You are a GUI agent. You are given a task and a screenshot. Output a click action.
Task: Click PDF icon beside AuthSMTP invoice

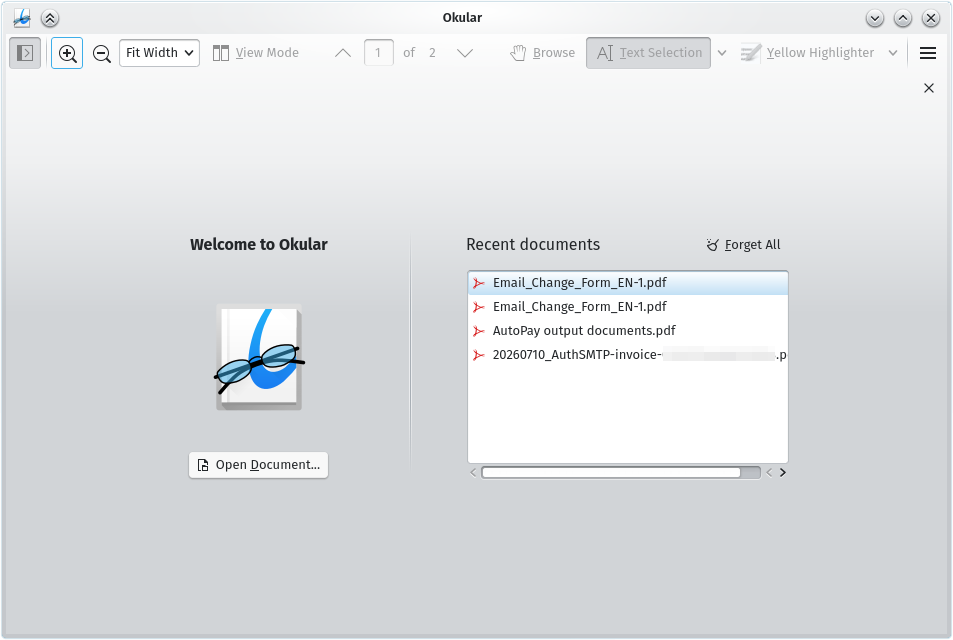coord(479,354)
